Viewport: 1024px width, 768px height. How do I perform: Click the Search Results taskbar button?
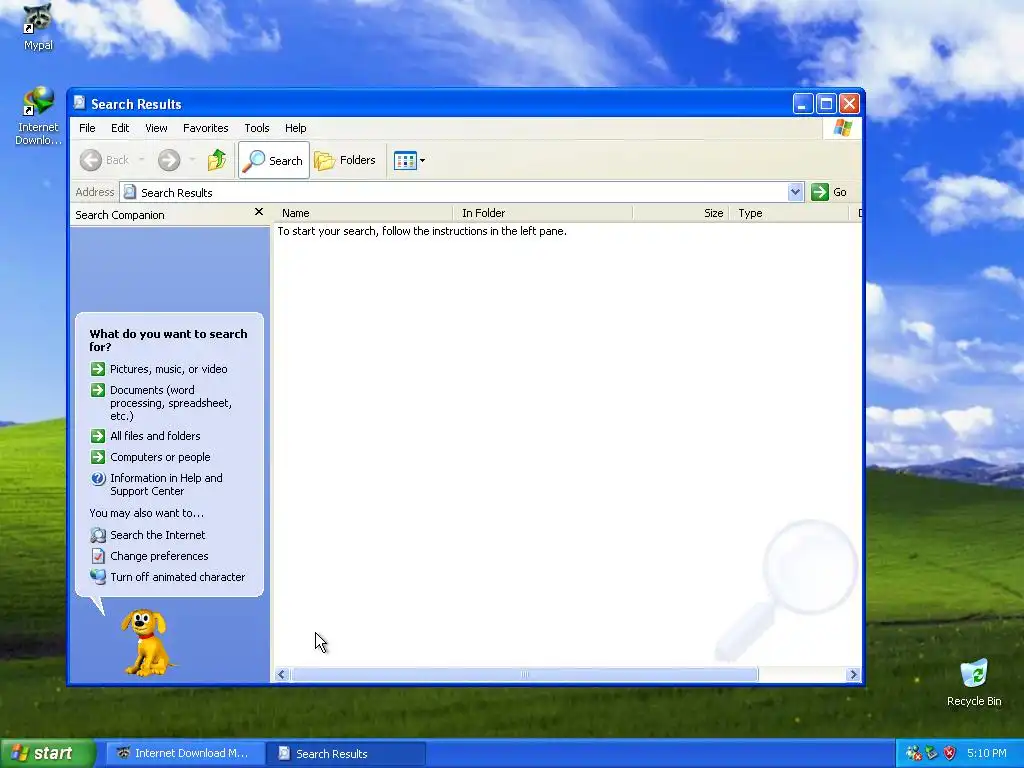click(x=346, y=754)
